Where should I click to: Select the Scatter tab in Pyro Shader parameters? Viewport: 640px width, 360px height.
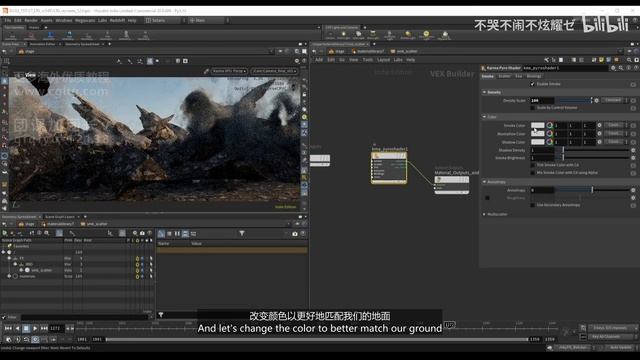click(504, 76)
